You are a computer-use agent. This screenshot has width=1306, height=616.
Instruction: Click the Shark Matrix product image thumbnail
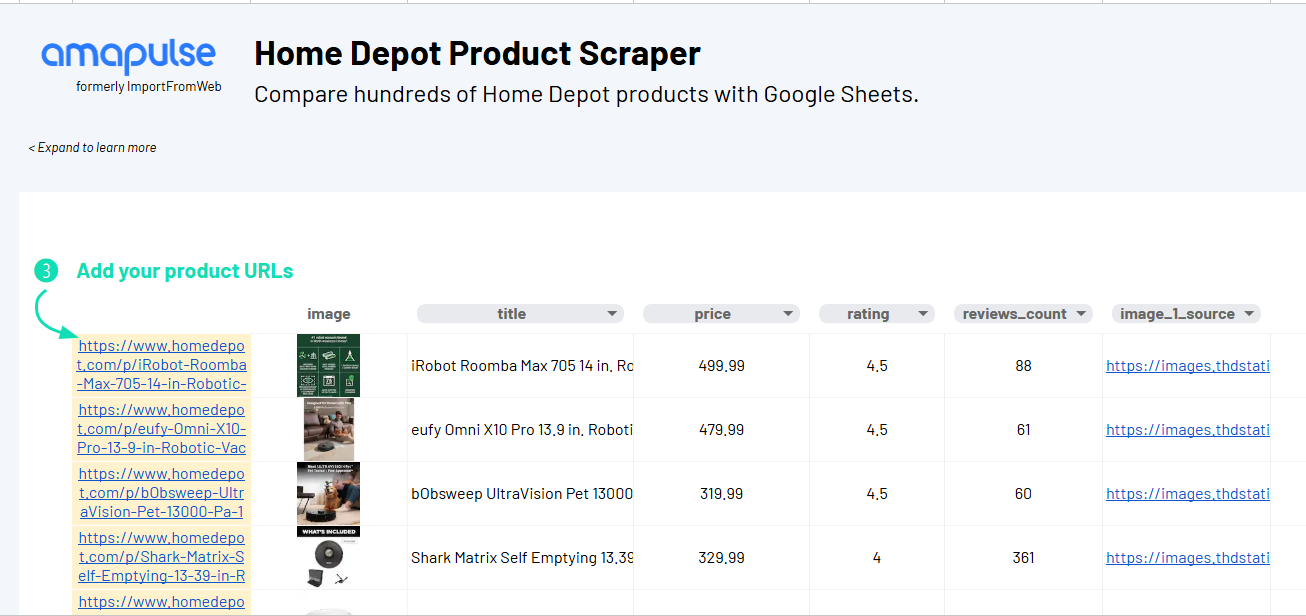click(x=328, y=557)
